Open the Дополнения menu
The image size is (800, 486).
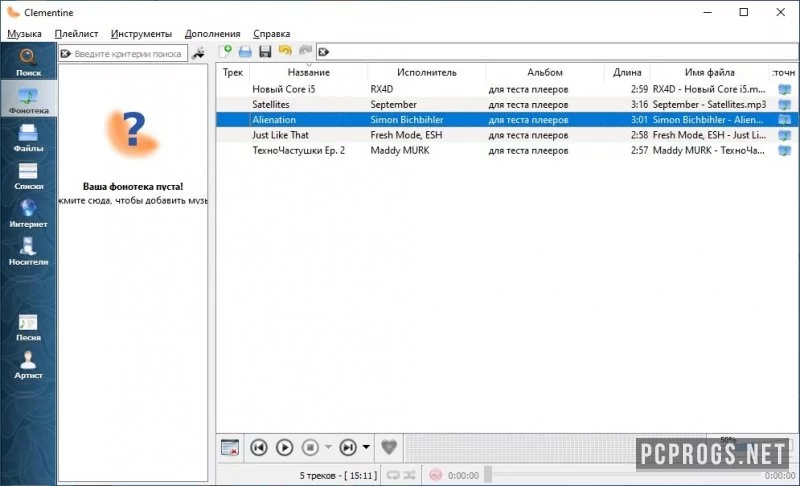[212, 34]
